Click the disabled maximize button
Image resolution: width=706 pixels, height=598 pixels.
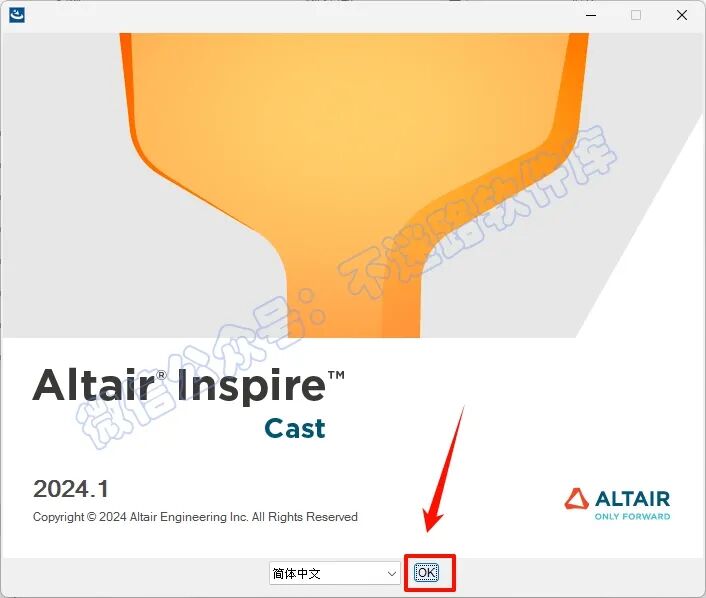pyautogui.click(x=636, y=15)
